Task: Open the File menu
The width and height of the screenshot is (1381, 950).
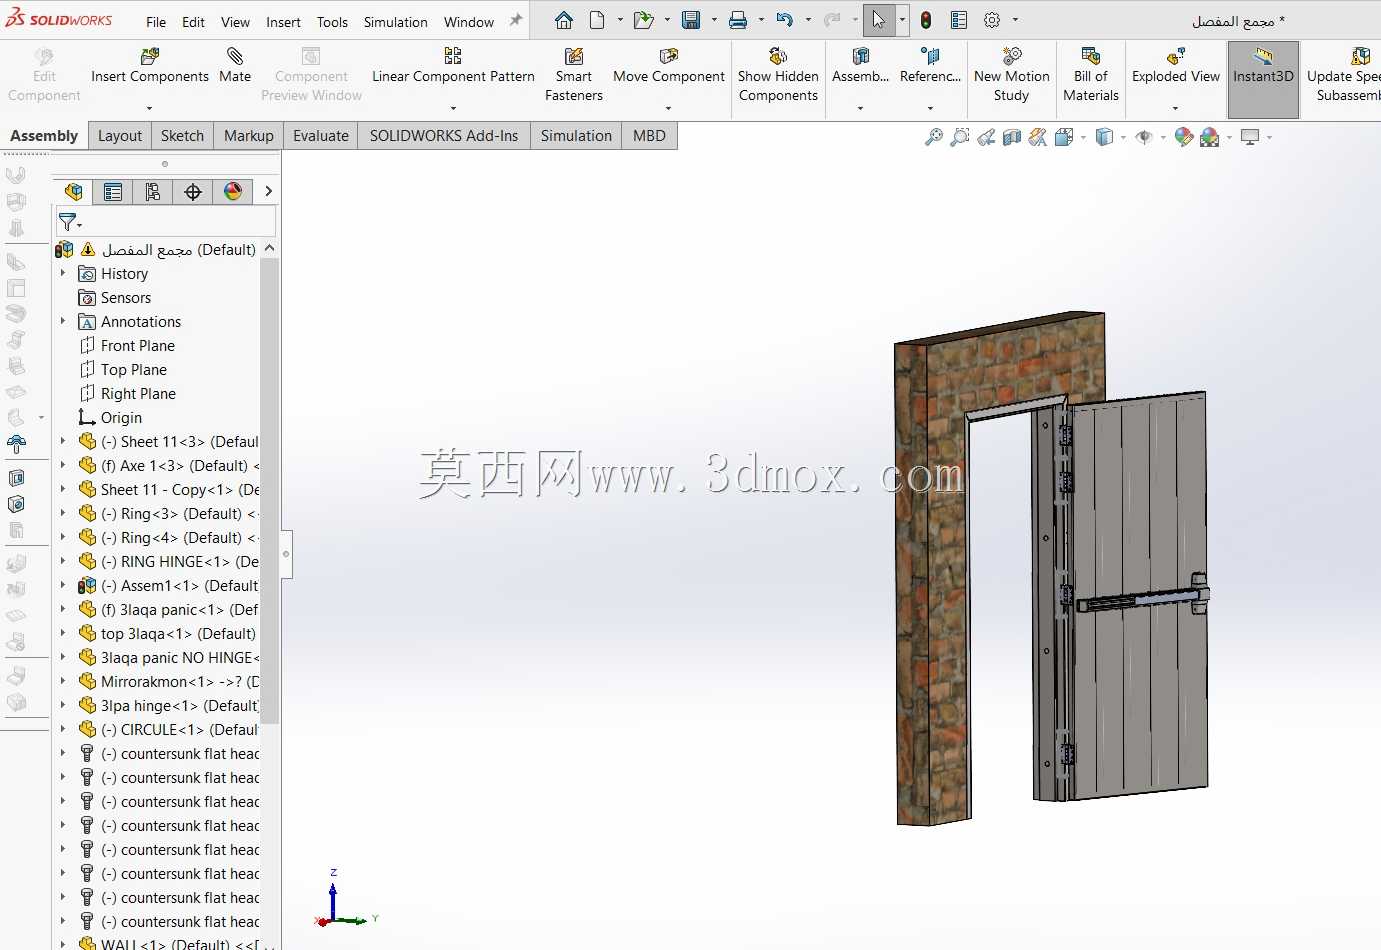Action: pos(156,22)
